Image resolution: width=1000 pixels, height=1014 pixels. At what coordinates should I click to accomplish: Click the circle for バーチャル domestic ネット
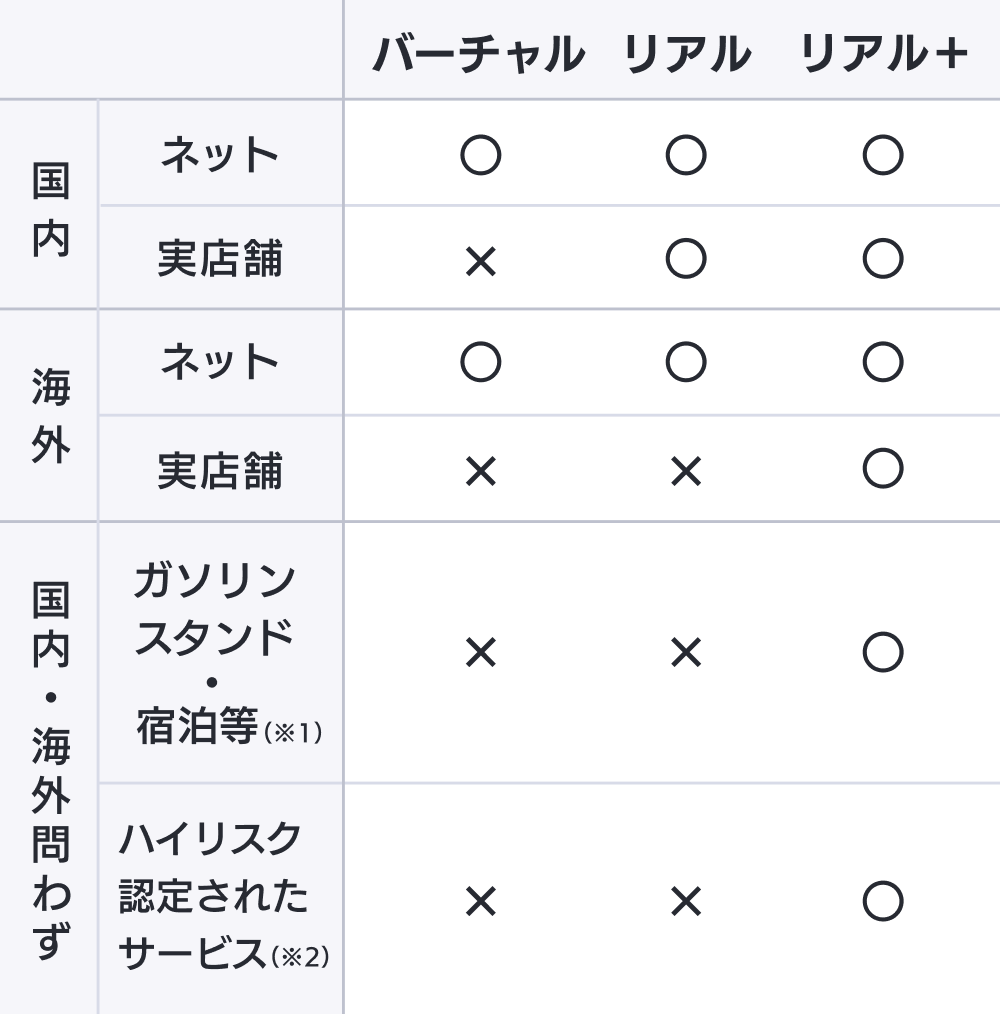click(480, 155)
